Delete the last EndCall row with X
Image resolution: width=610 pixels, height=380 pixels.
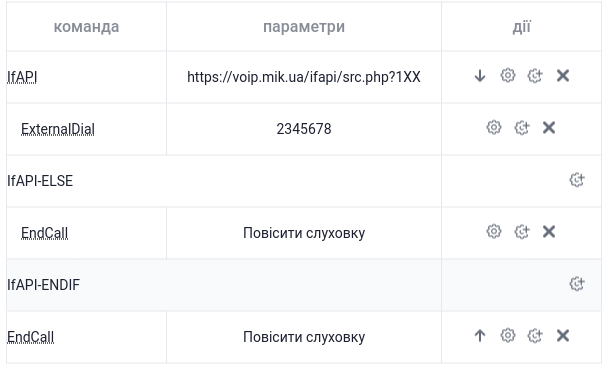563,336
